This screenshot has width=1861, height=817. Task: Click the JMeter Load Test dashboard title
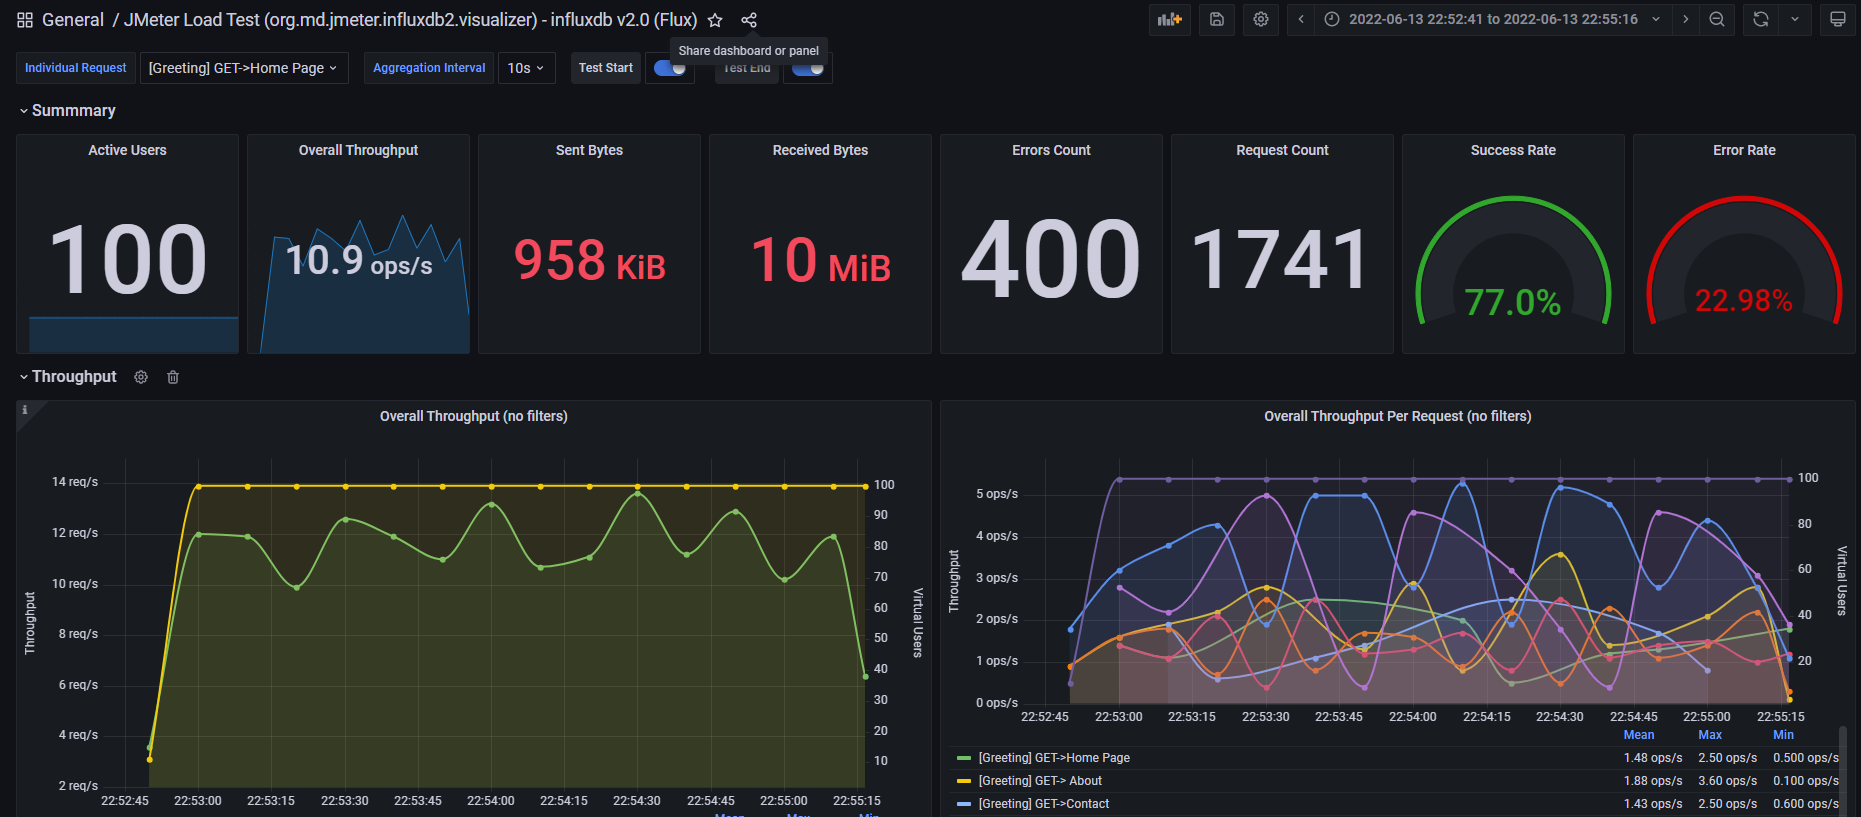[x=410, y=20]
